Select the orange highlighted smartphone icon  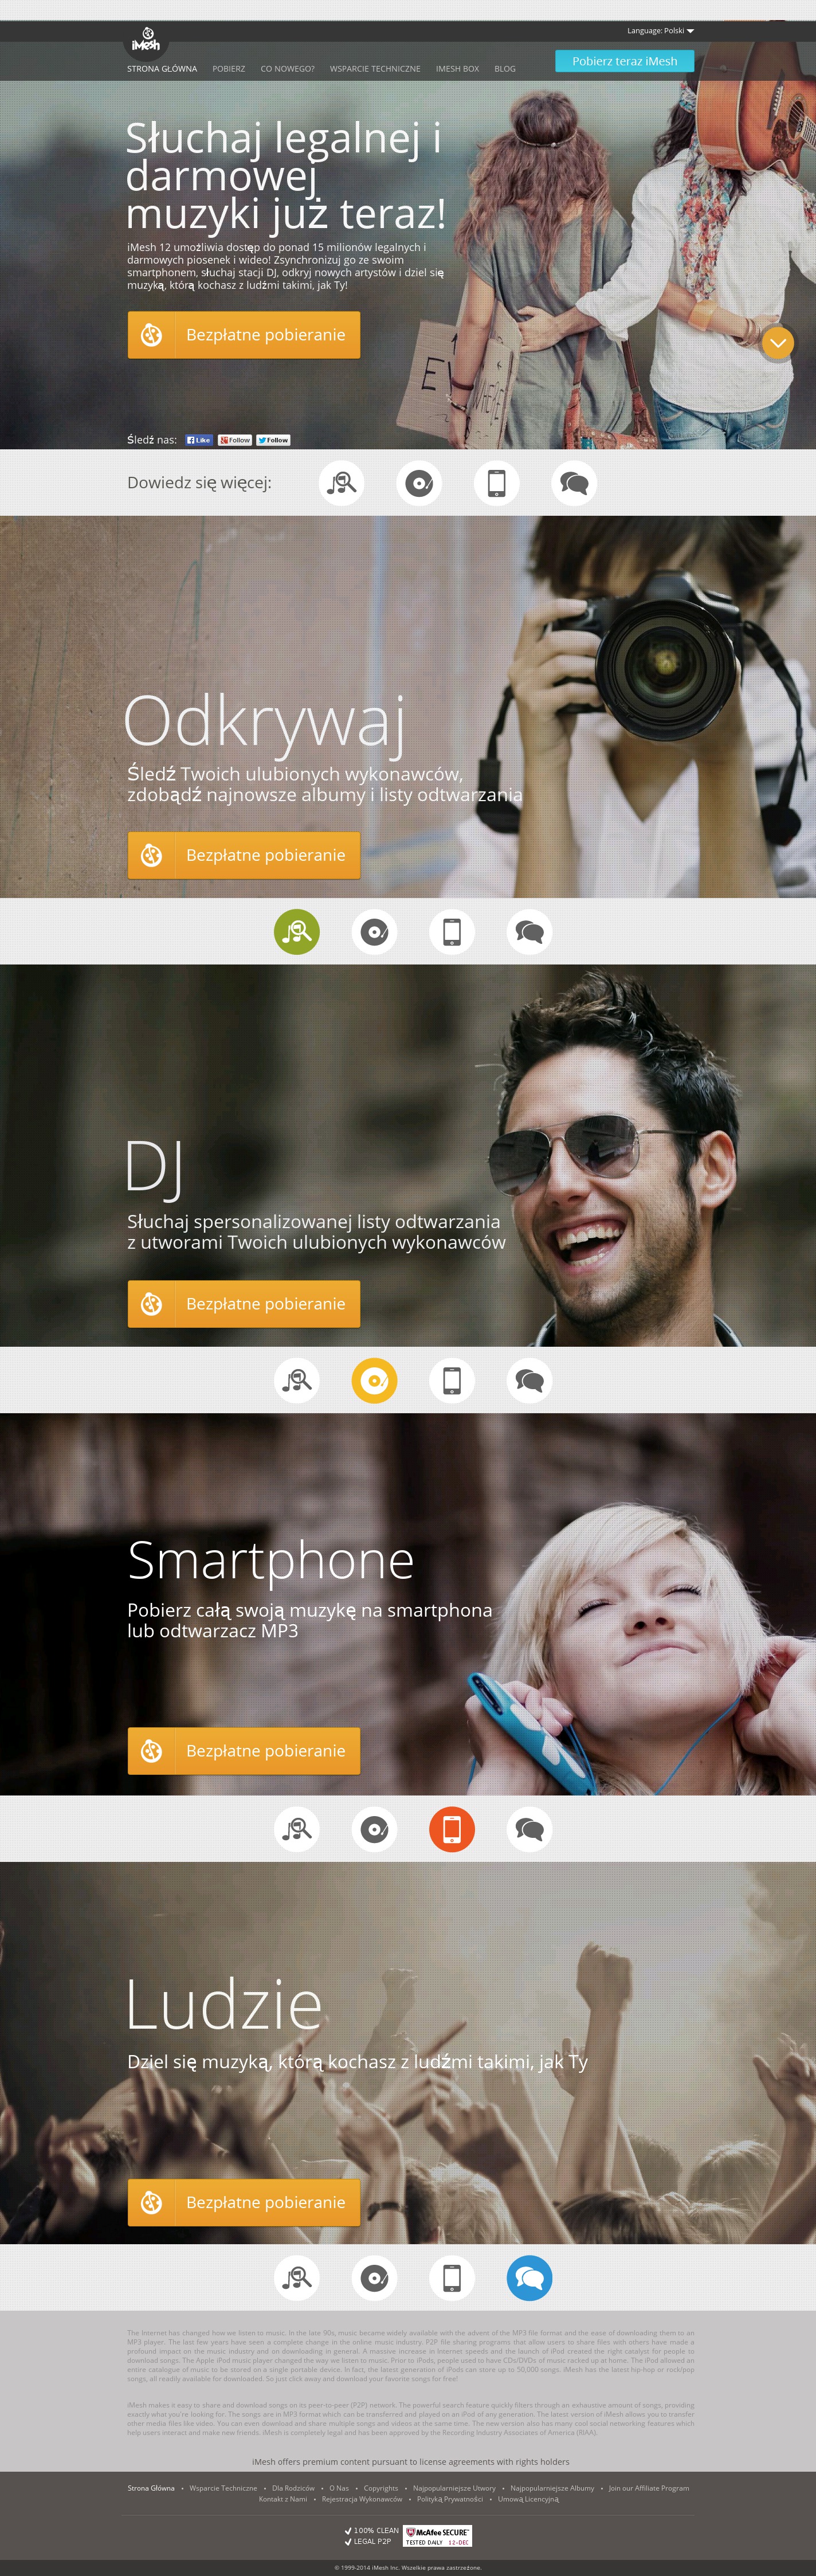(x=452, y=1829)
